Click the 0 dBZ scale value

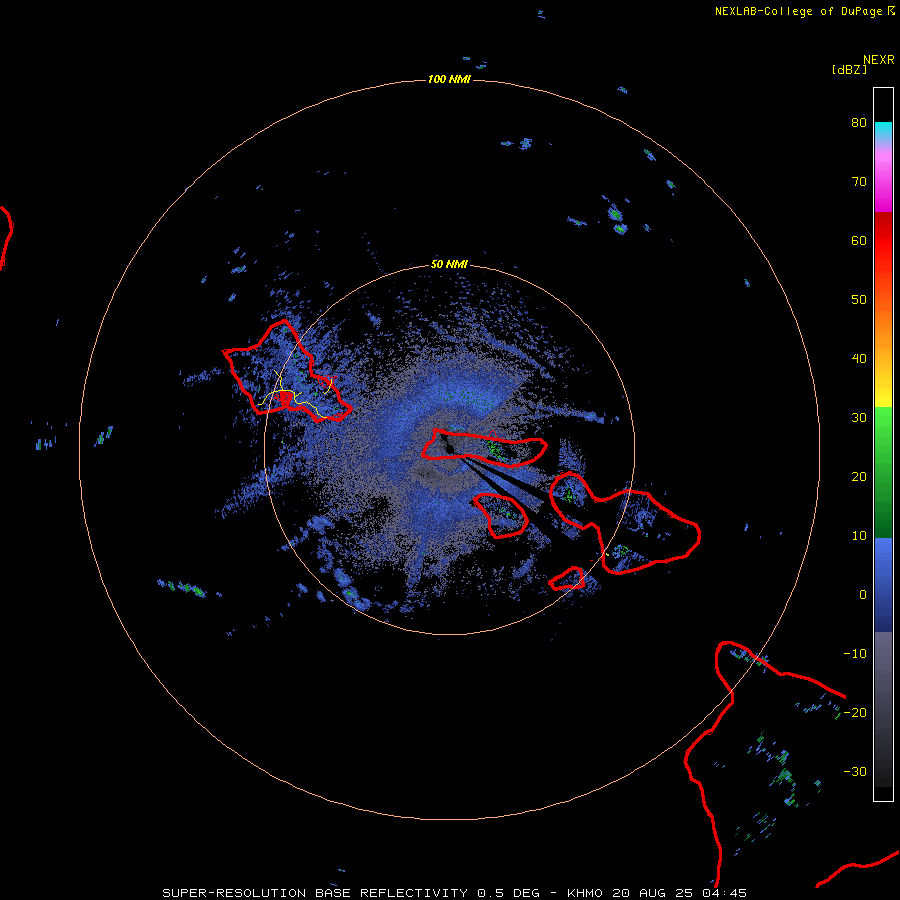coord(863,595)
